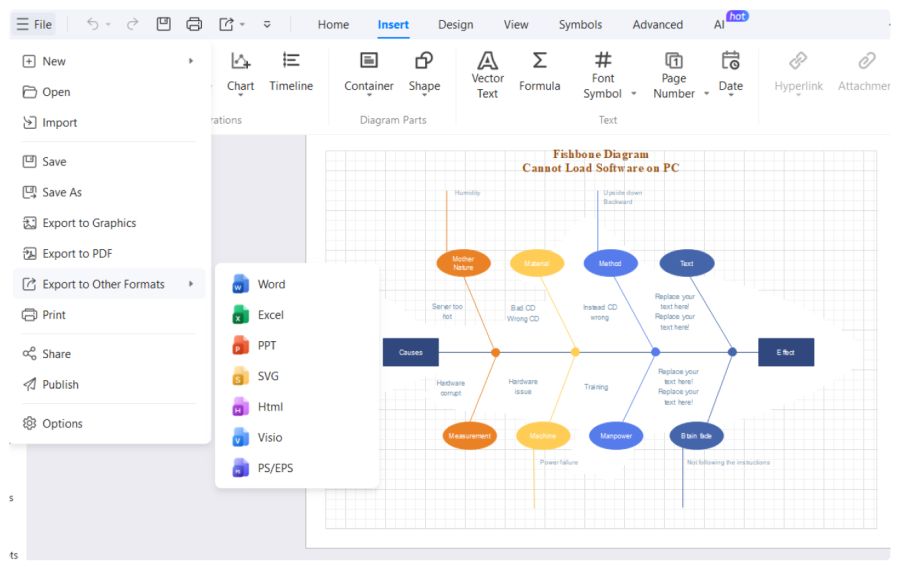
Task: Select the Method oval shape
Action: point(610,263)
